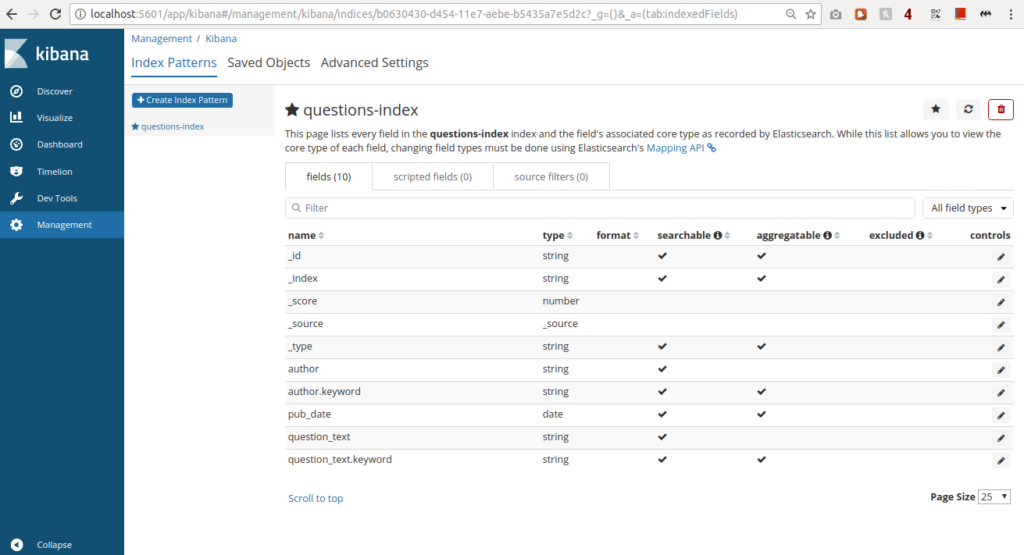Click author.keyword field name
Image resolution: width=1024 pixels, height=555 pixels.
(324, 391)
